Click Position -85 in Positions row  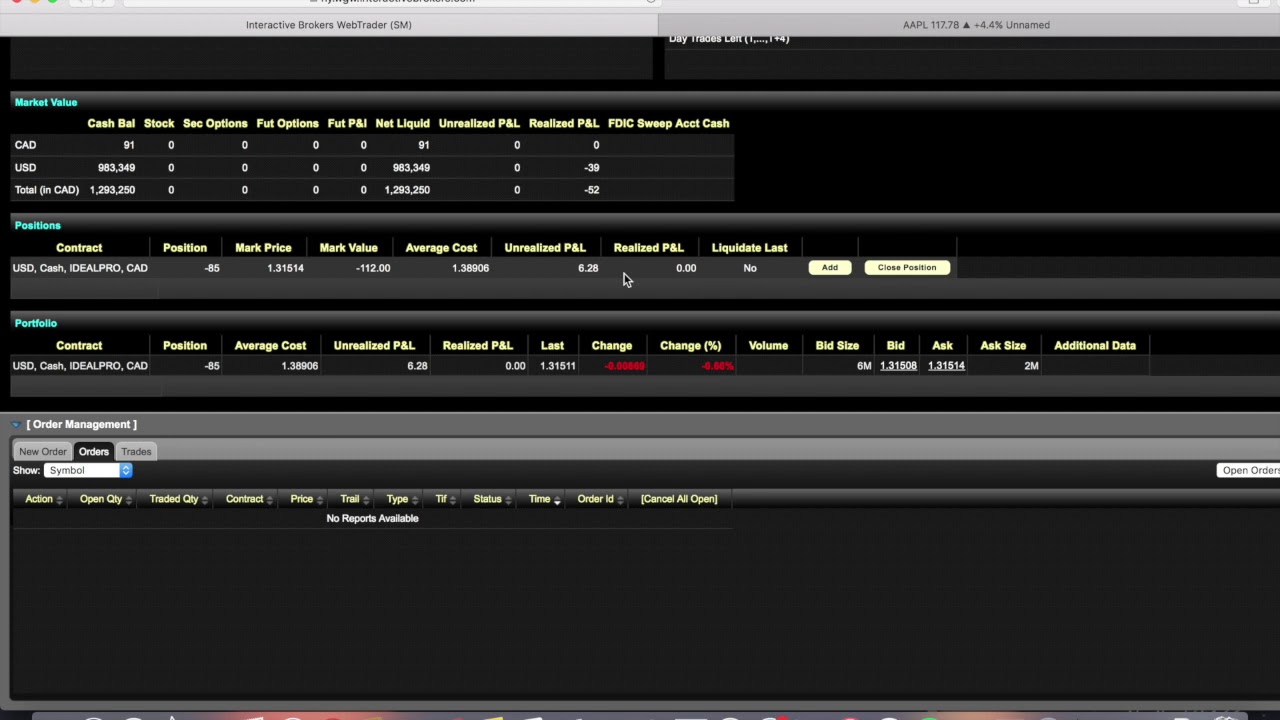tap(212, 268)
